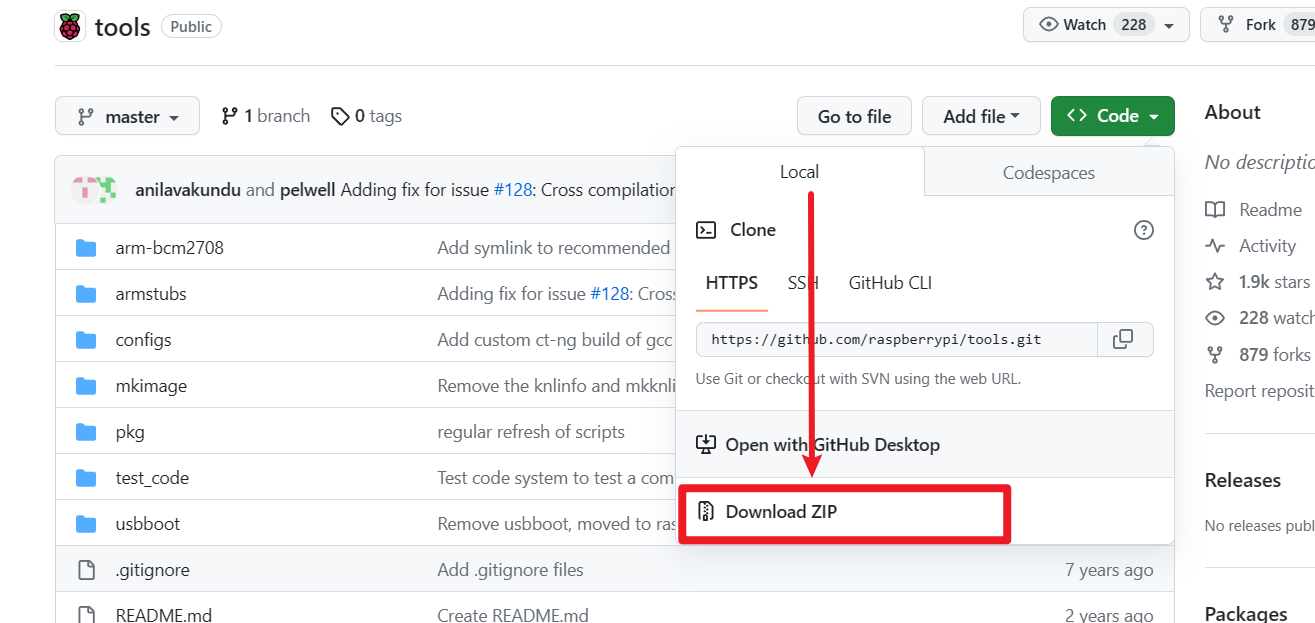Open the usbboot folder
The image size is (1315, 623).
coord(148,524)
